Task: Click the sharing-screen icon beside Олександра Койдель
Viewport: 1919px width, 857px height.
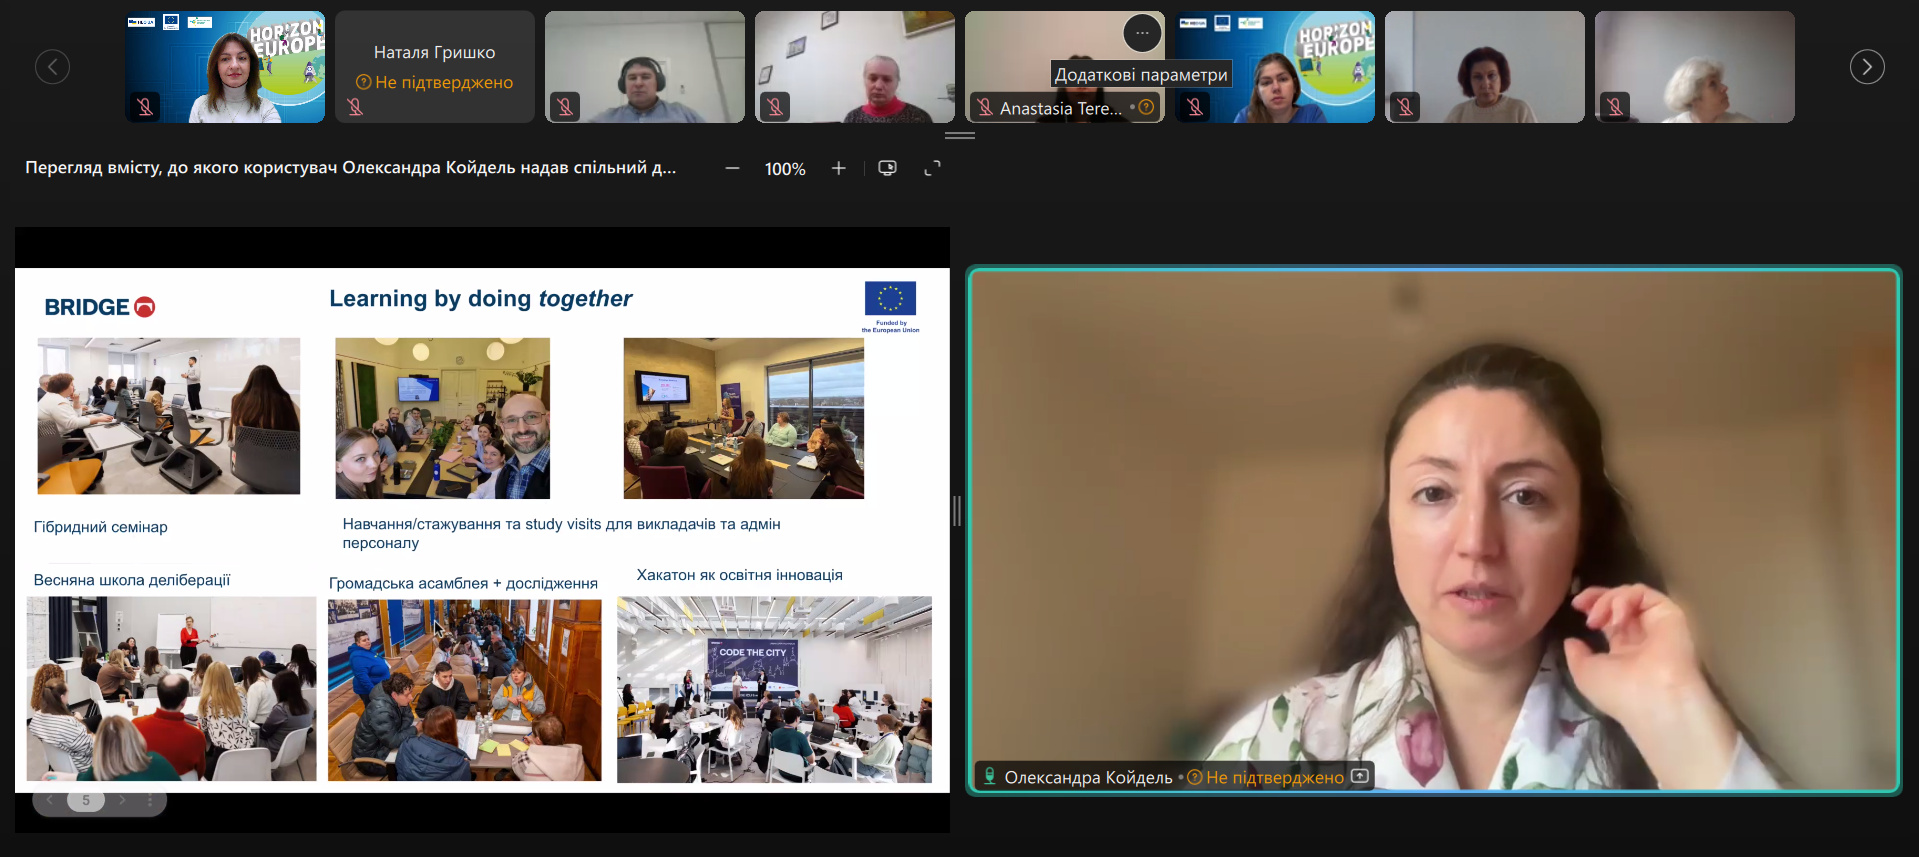Action: pyautogui.click(x=1360, y=776)
